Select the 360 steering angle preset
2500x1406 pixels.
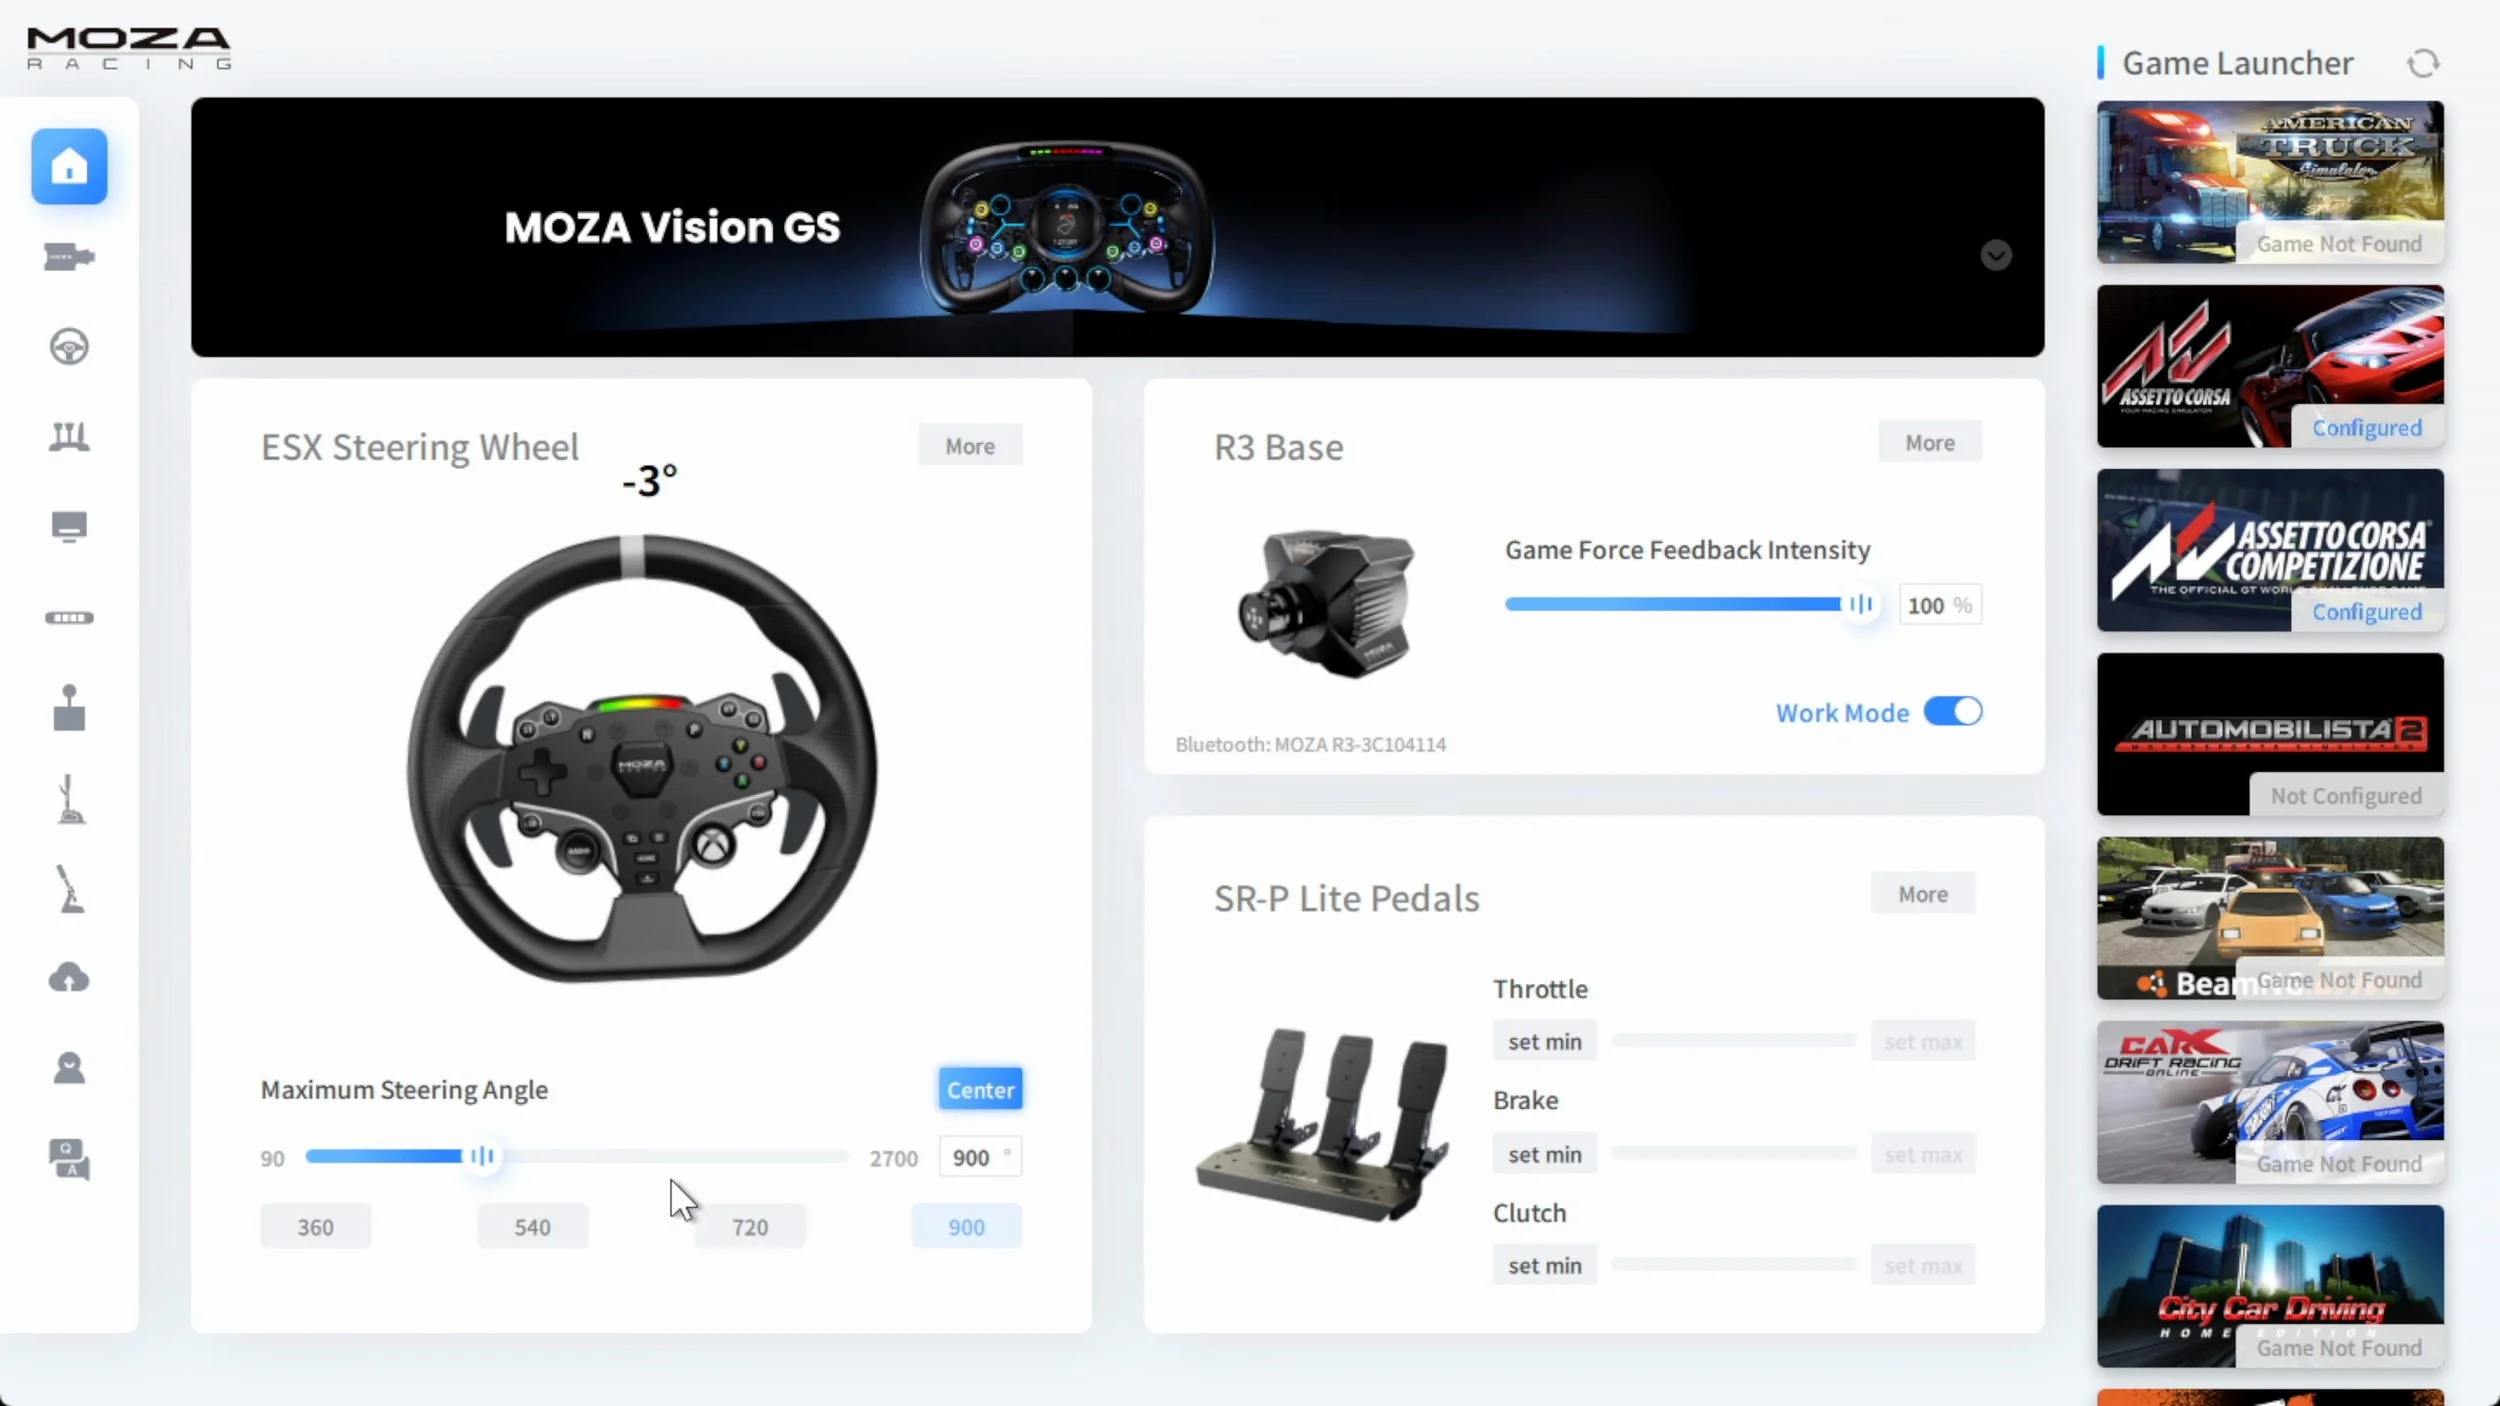tap(315, 1227)
